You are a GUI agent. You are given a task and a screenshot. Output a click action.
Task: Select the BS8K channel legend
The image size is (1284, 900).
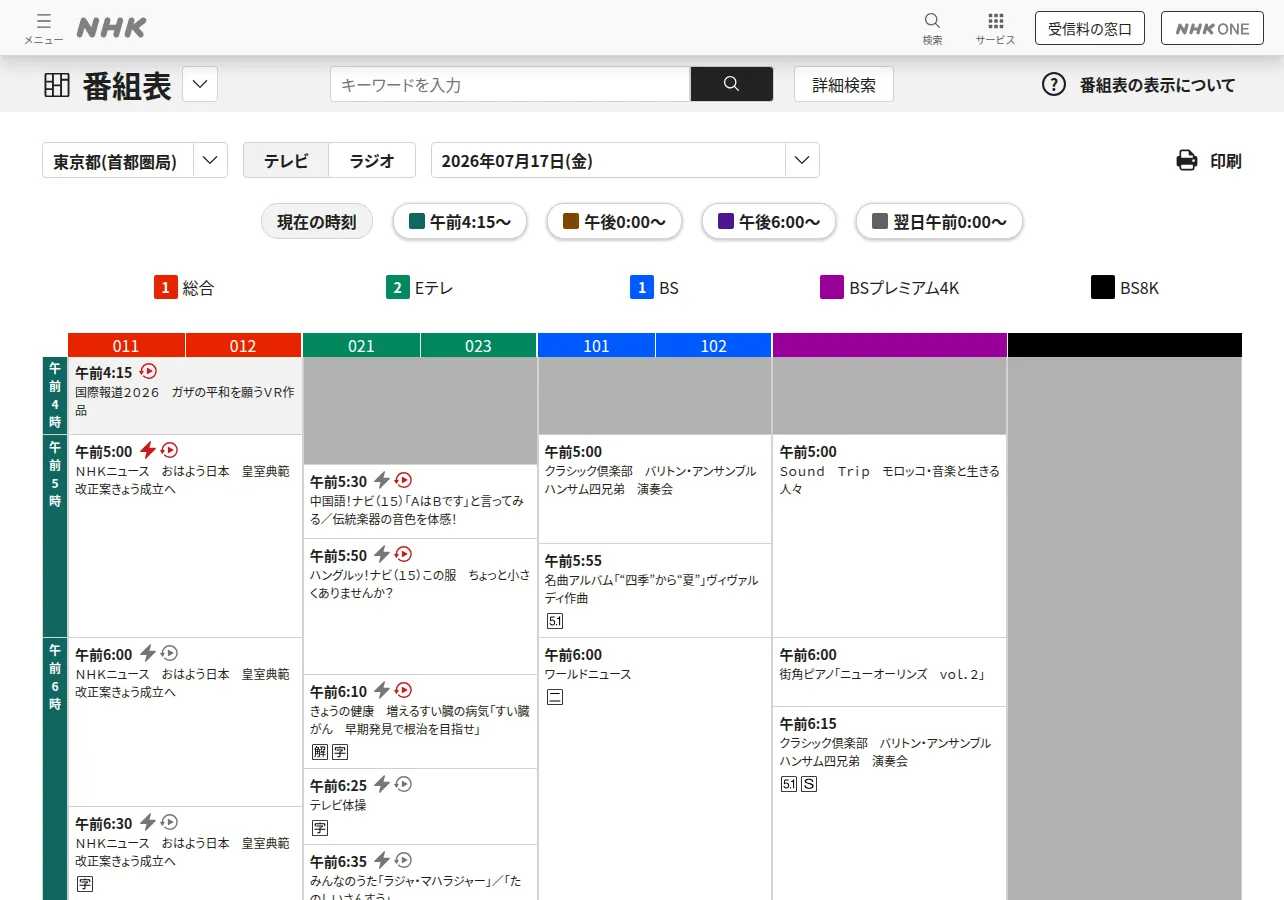(1125, 288)
